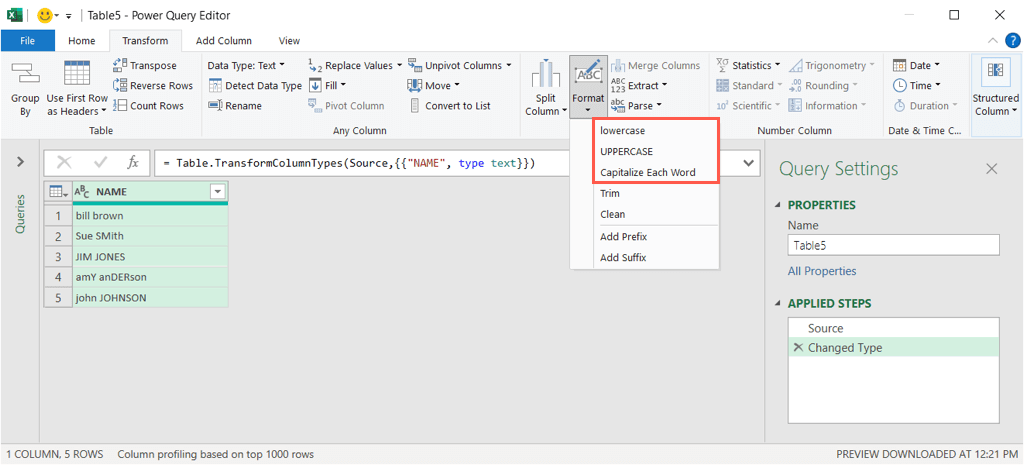Select the cell "JIM JONES"
1024x465 pixels.
tap(150, 257)
